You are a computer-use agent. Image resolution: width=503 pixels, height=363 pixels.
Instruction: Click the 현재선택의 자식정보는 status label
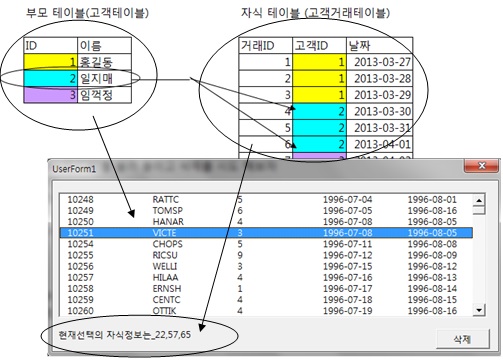(125, 335)
